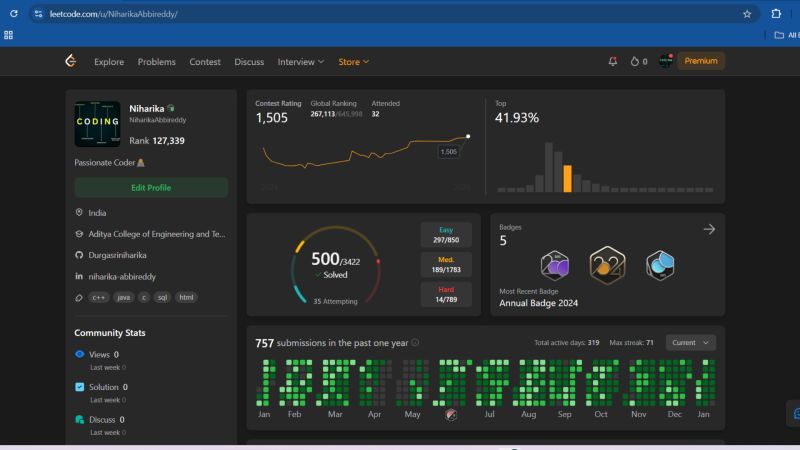Screen dimensions: 800x450
Task: Click the Easy 297/850 stat box
Action: click(x=446, y=235)
